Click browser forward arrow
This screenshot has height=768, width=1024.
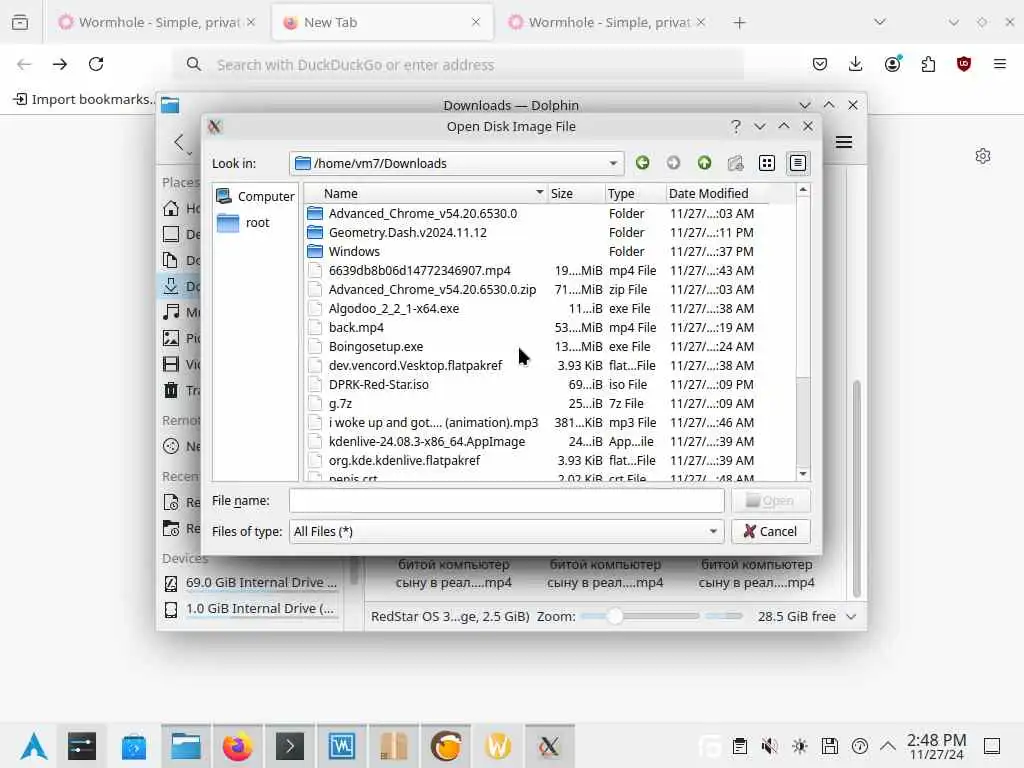(x=60, y=64)
